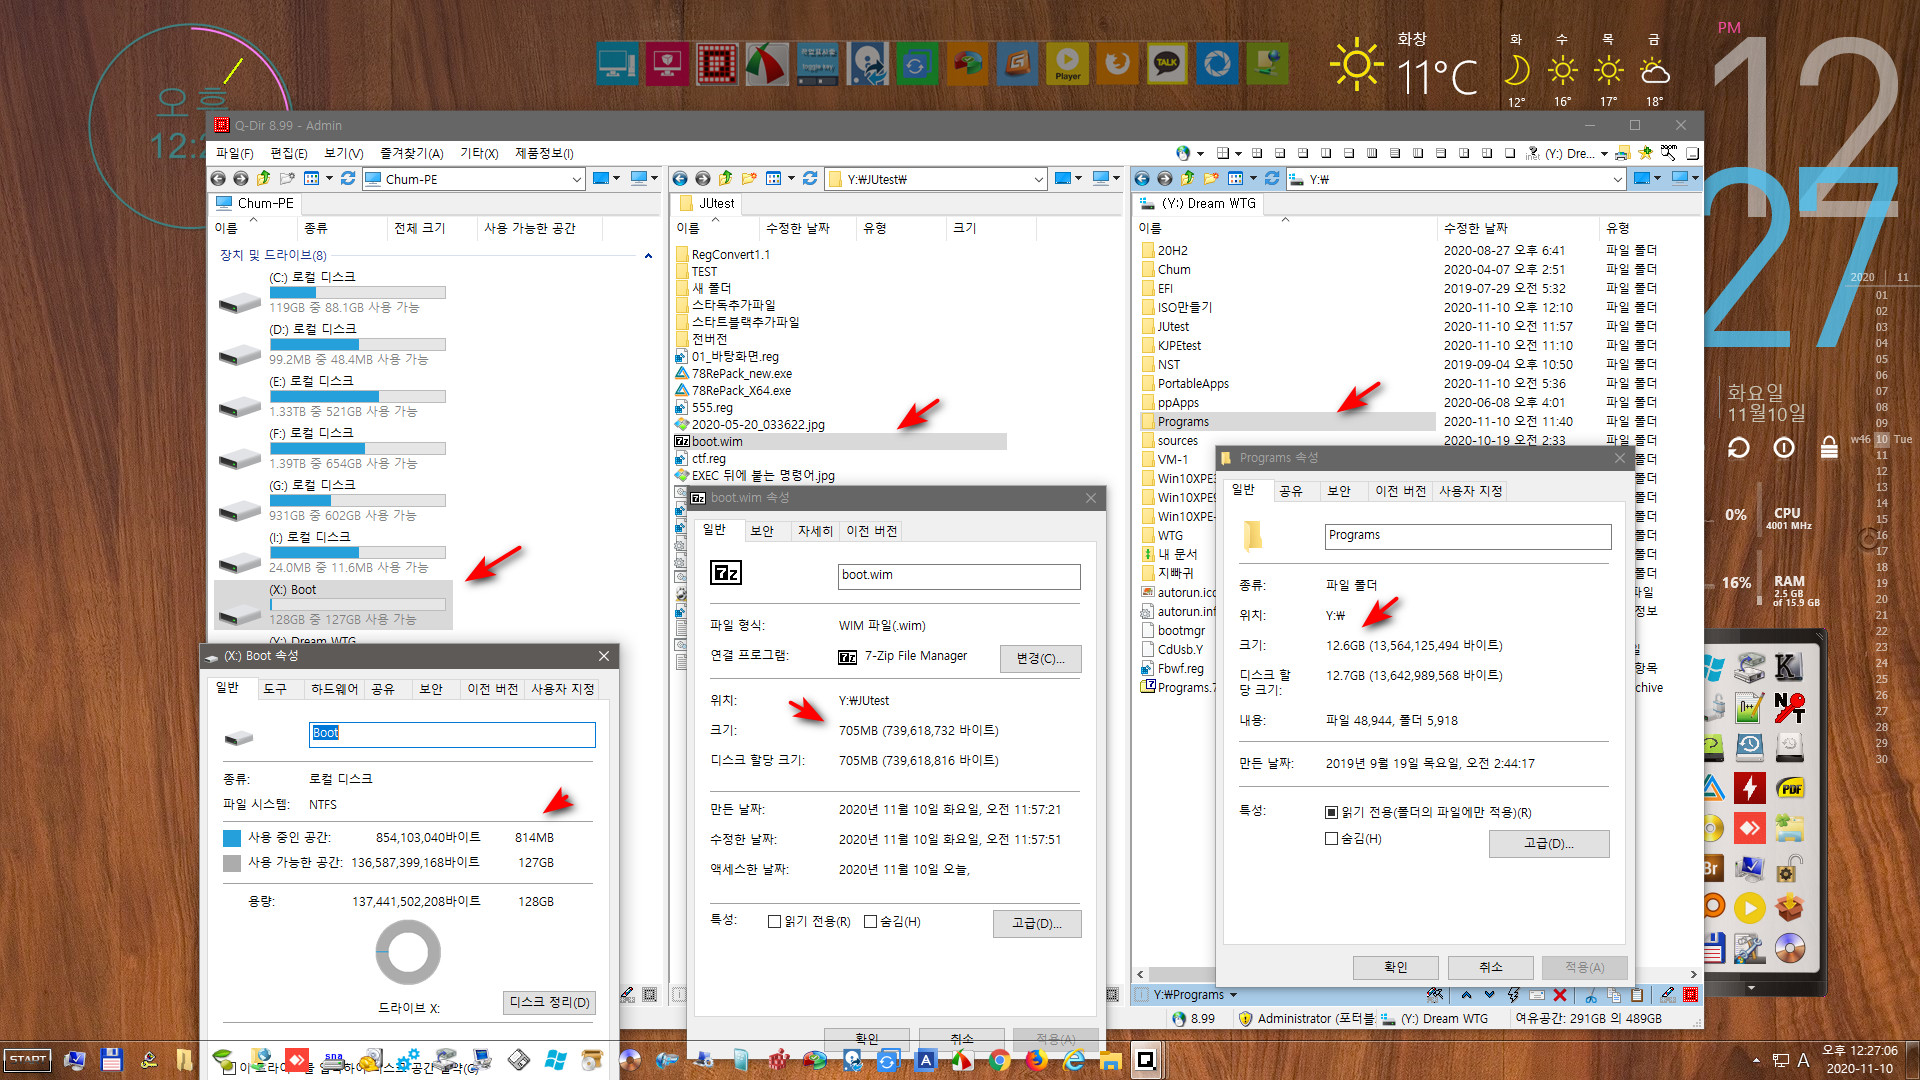The image size is (1920, 1080).
Task: Select 78RePack_X64.exe in JUtest pane
Action: click(741, 391)
